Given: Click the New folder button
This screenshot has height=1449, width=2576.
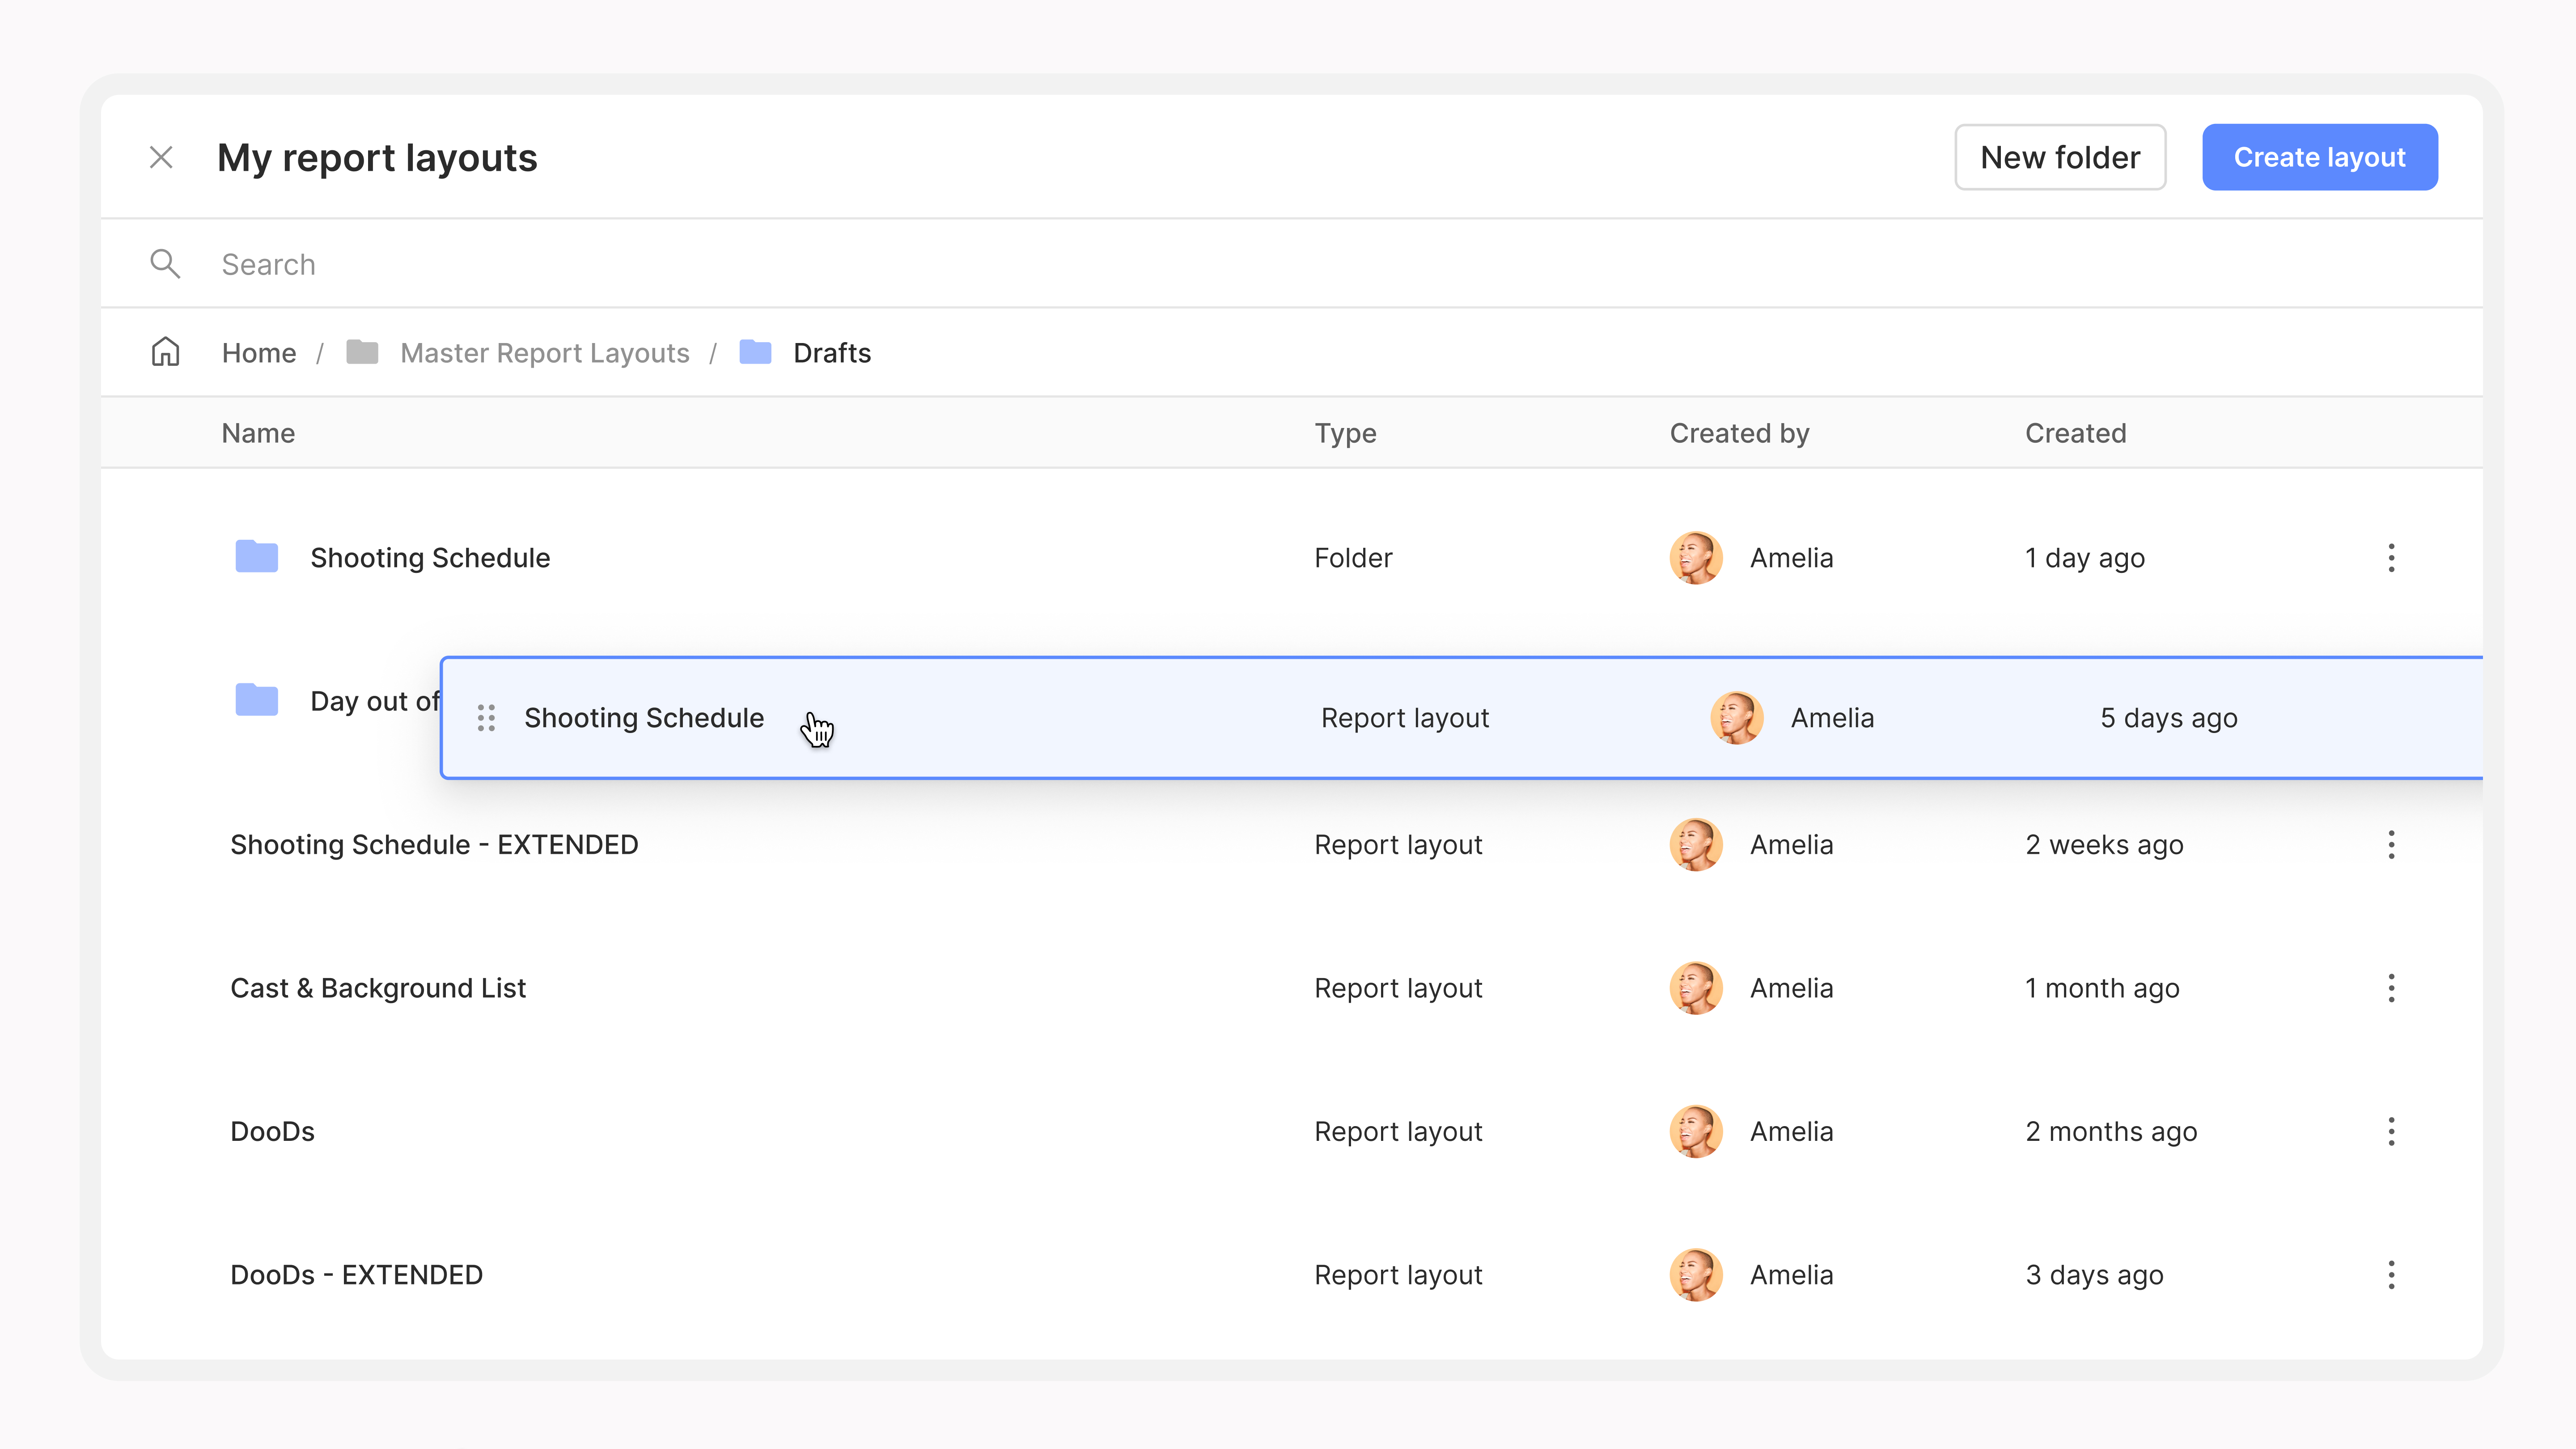Looking at the screenshot, I should coord(2060,157).
